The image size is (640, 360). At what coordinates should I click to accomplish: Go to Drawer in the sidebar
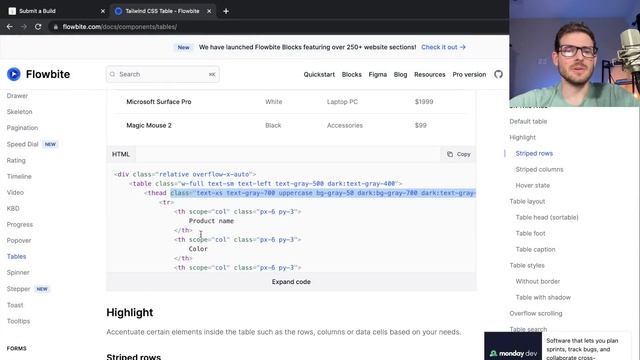point(17,96)
